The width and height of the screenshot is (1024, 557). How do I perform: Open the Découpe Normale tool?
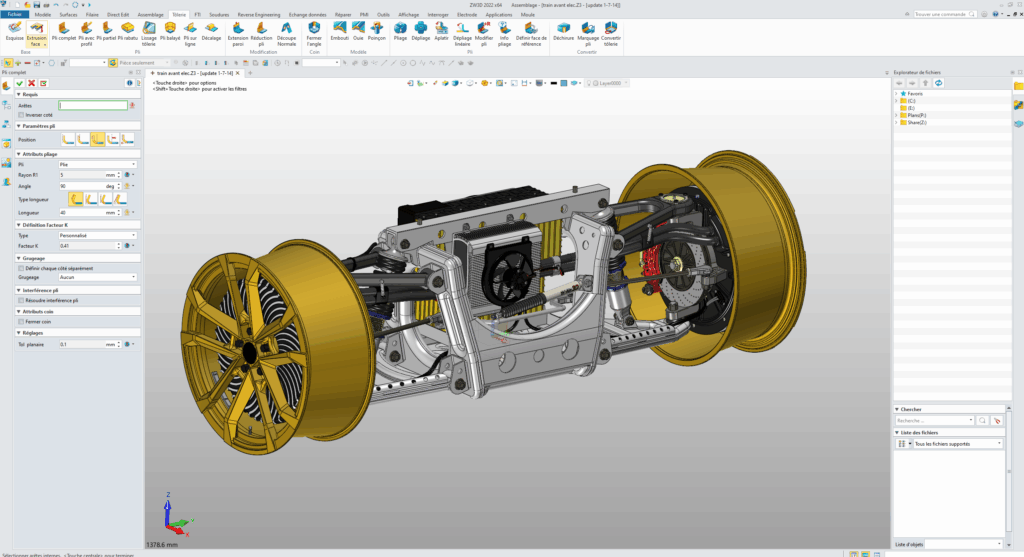pos(286,34)
